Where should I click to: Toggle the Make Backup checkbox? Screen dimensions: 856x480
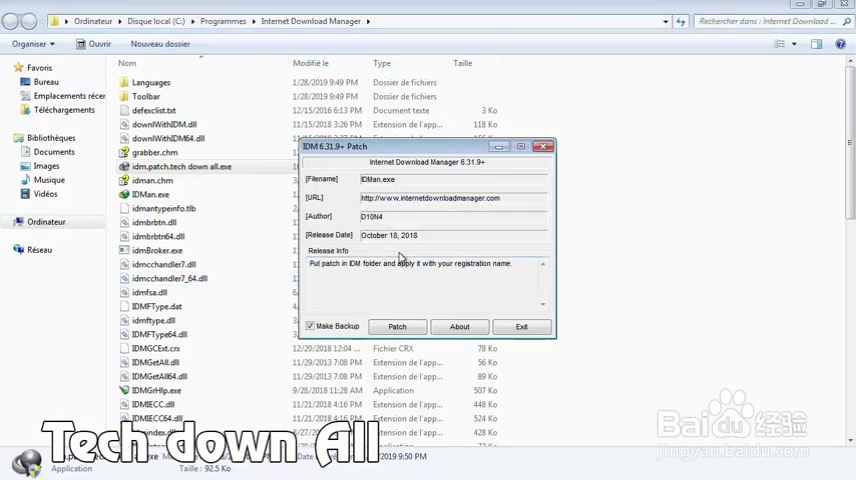click(310, 326)
